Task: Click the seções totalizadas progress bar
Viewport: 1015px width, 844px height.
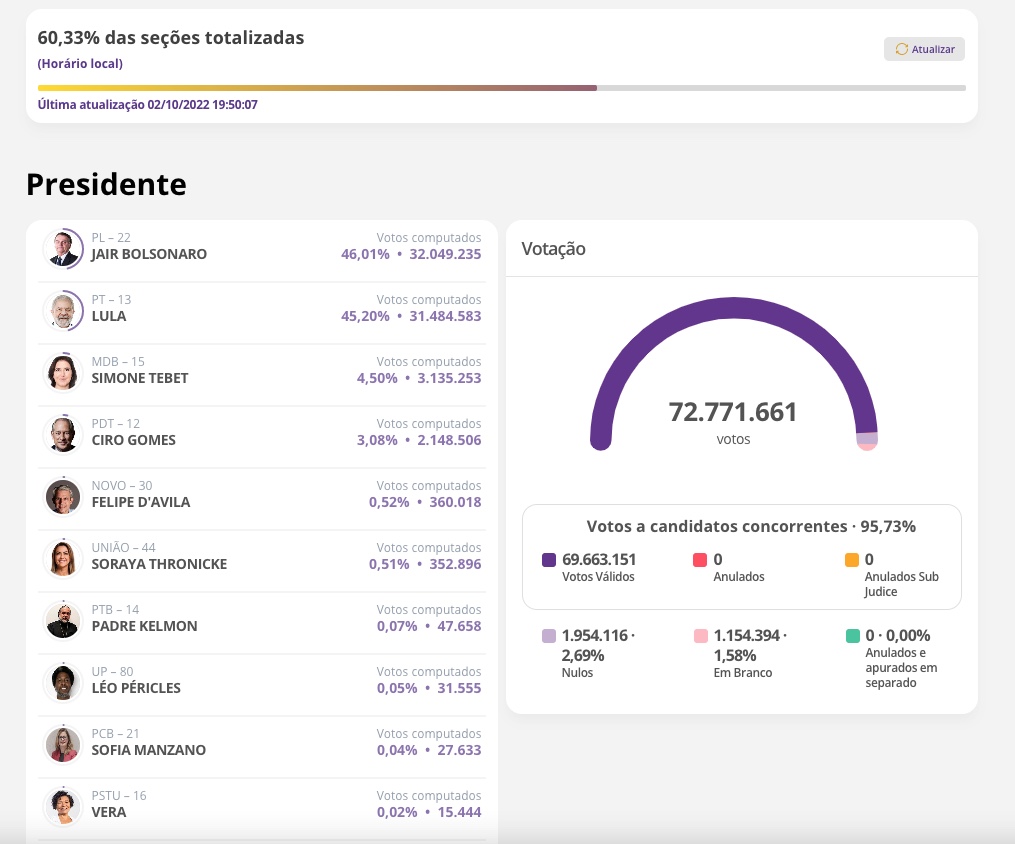Action: pos(500,88)
